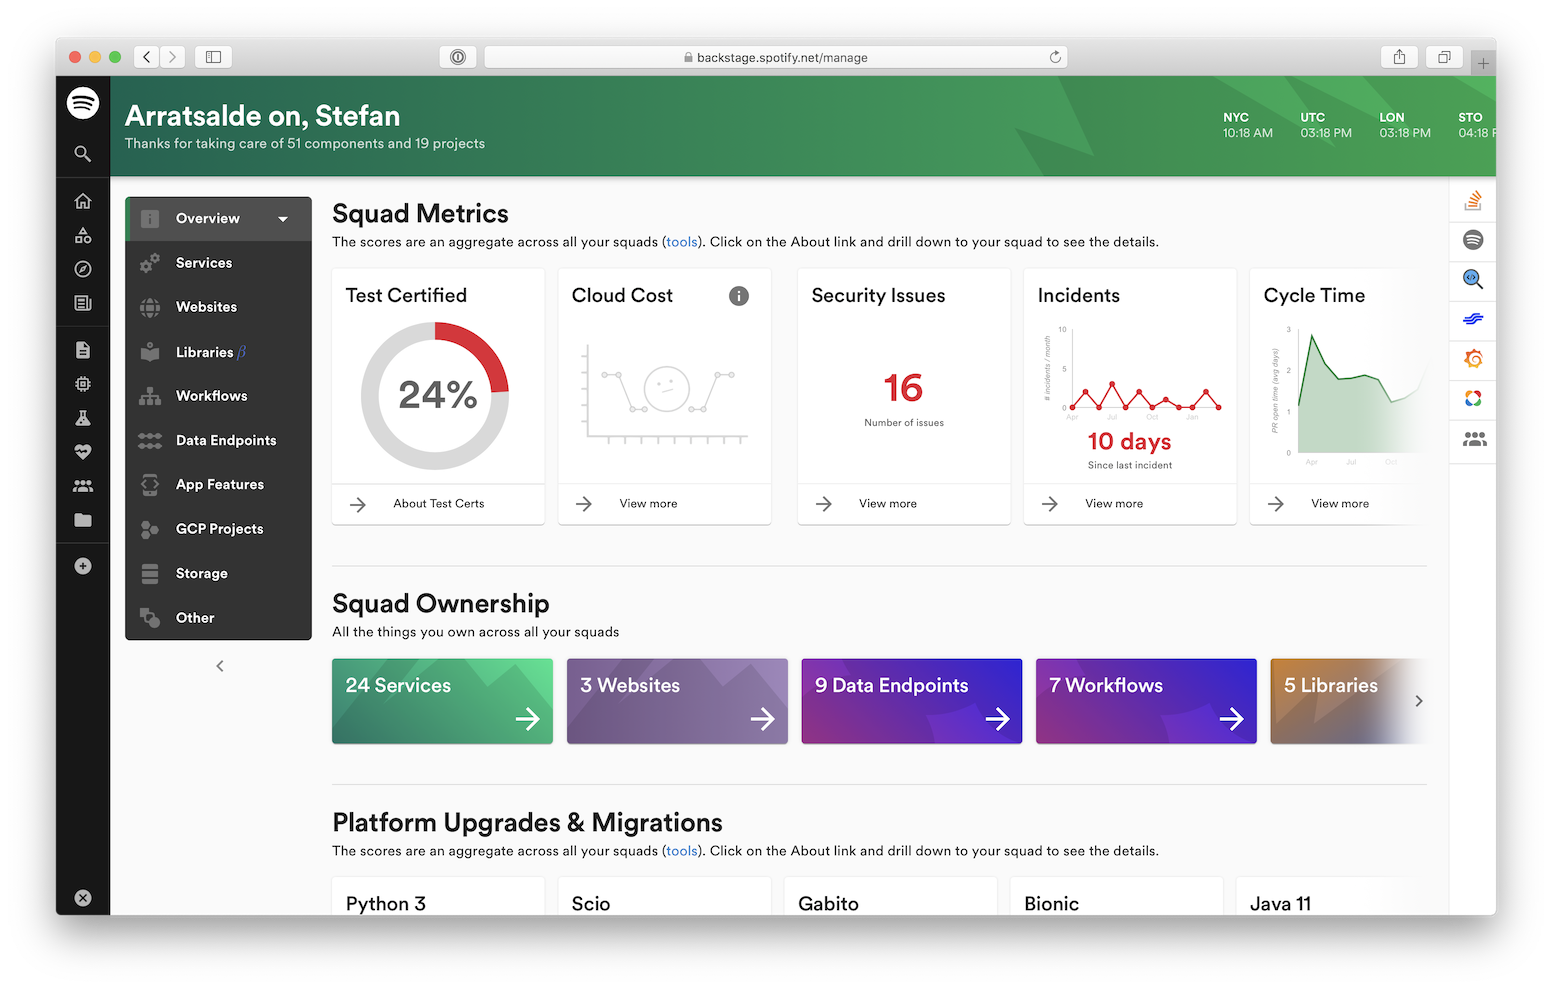Open the tools link under Squad Metrics

click(x=681, y=241)
